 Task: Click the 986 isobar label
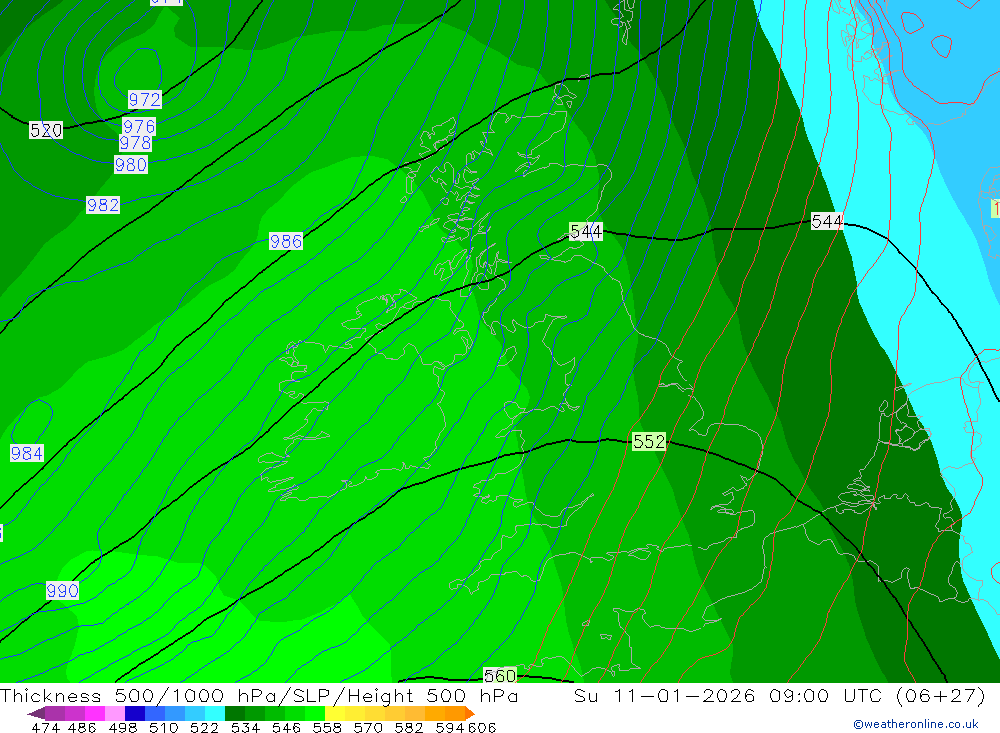(286, 241)
